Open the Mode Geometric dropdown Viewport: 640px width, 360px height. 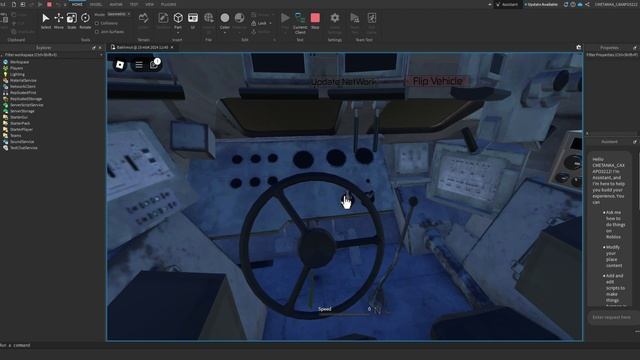(119, 14)
